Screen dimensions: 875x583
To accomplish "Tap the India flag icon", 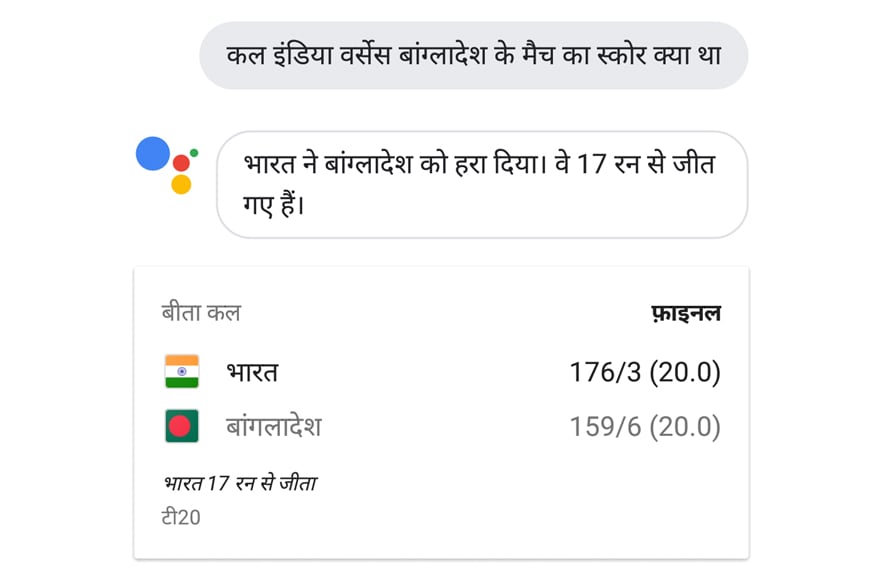I will pyautogui.click(x=182, y=371).
